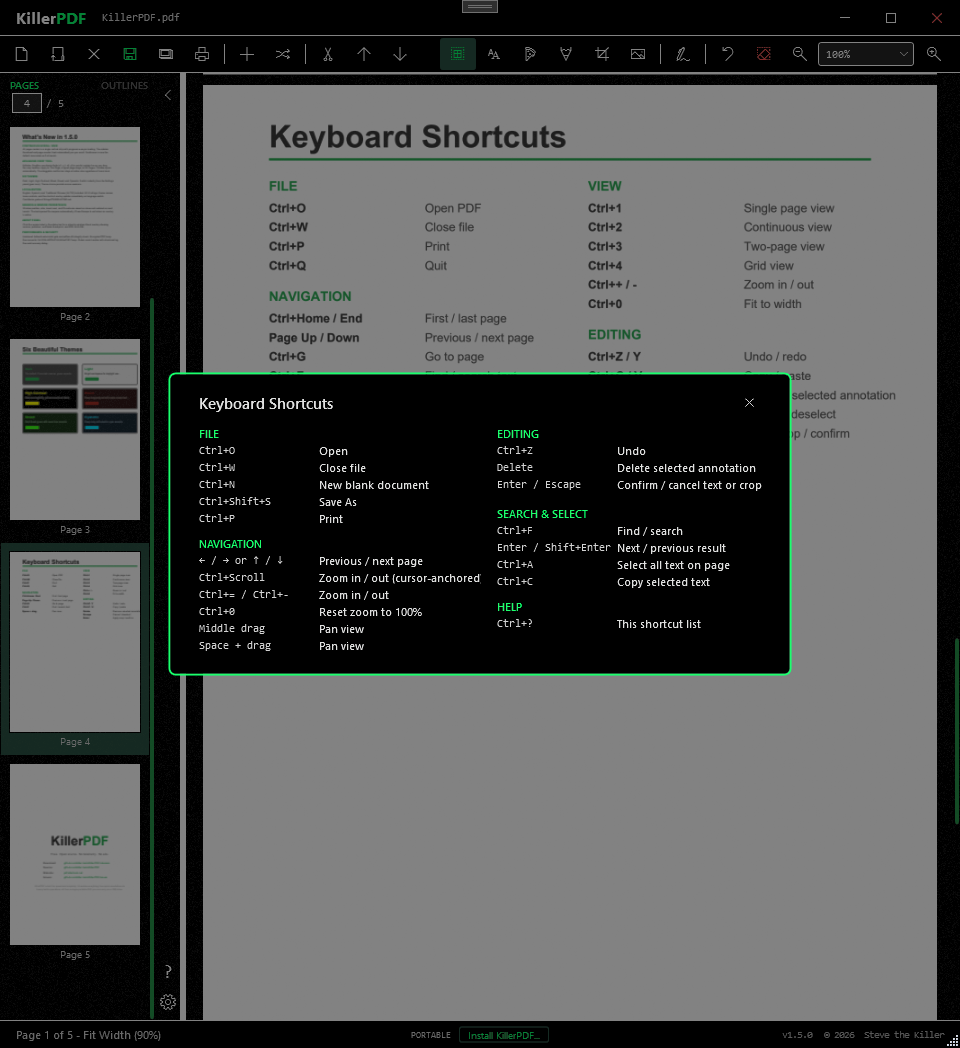
Task: Click the scissors cut page icon
Action: (328, 54)
